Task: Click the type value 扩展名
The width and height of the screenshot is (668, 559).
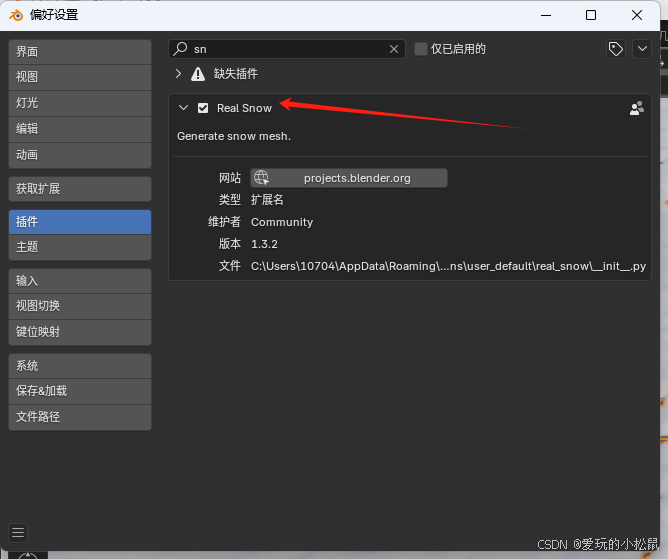Action: pos(267,200)
